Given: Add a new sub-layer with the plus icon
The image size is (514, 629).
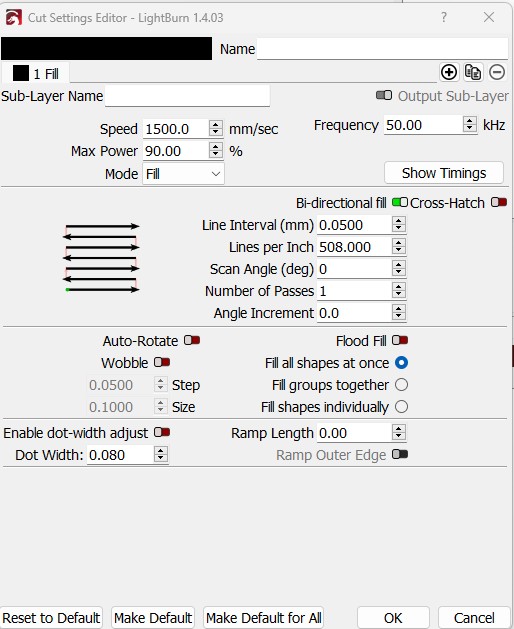Looking at the screenshot, I should [449, 73].
